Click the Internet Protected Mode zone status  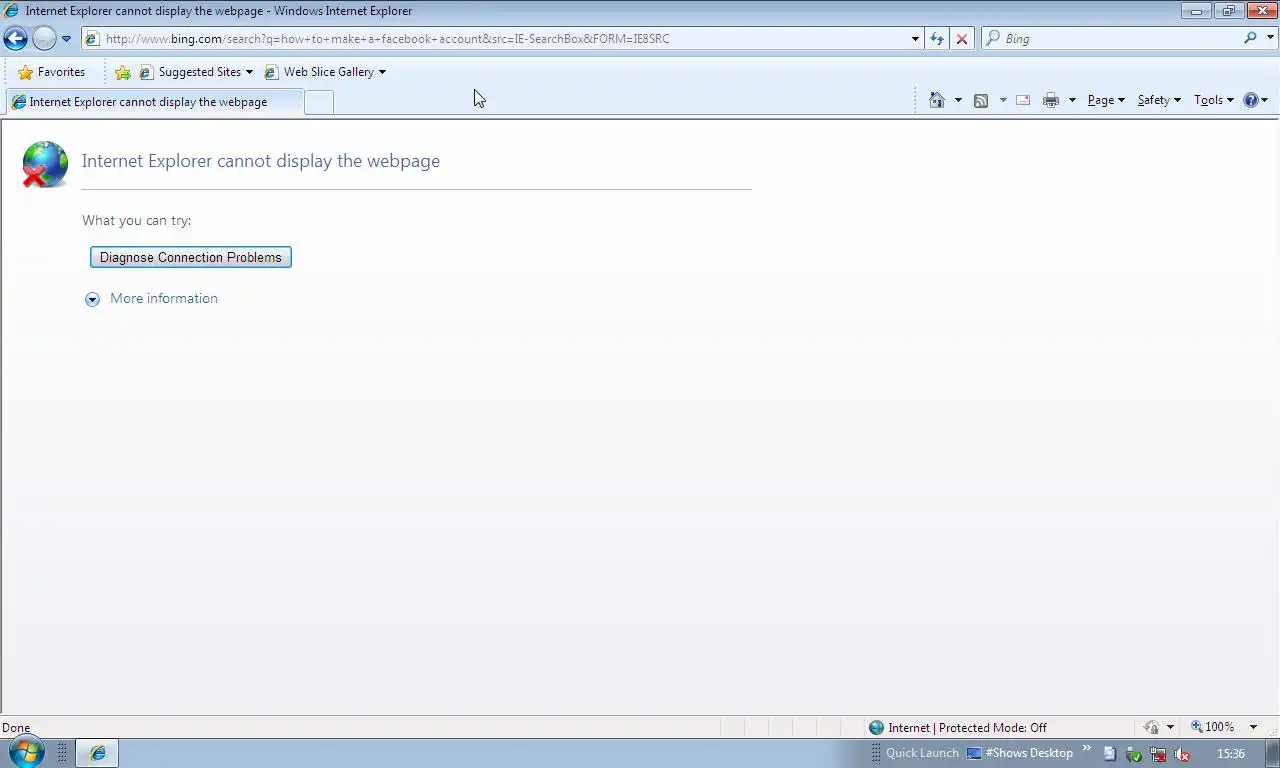958,728
